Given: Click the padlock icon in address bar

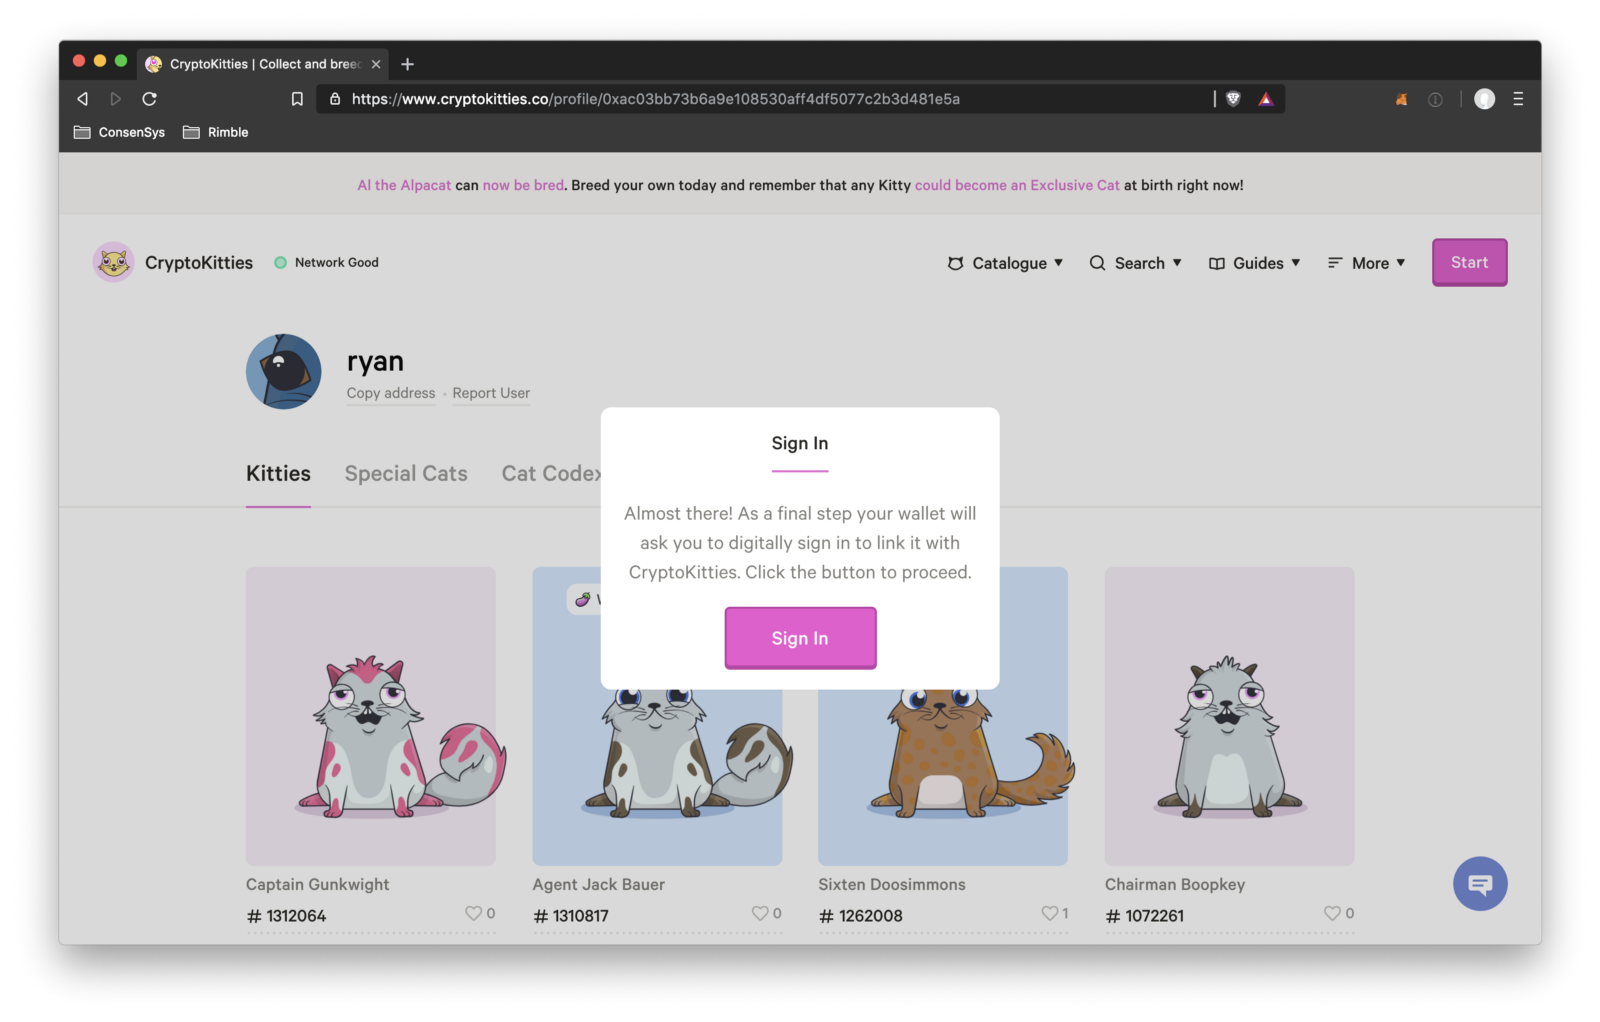Looking at the screenshot, I should [x=335, y=99].
